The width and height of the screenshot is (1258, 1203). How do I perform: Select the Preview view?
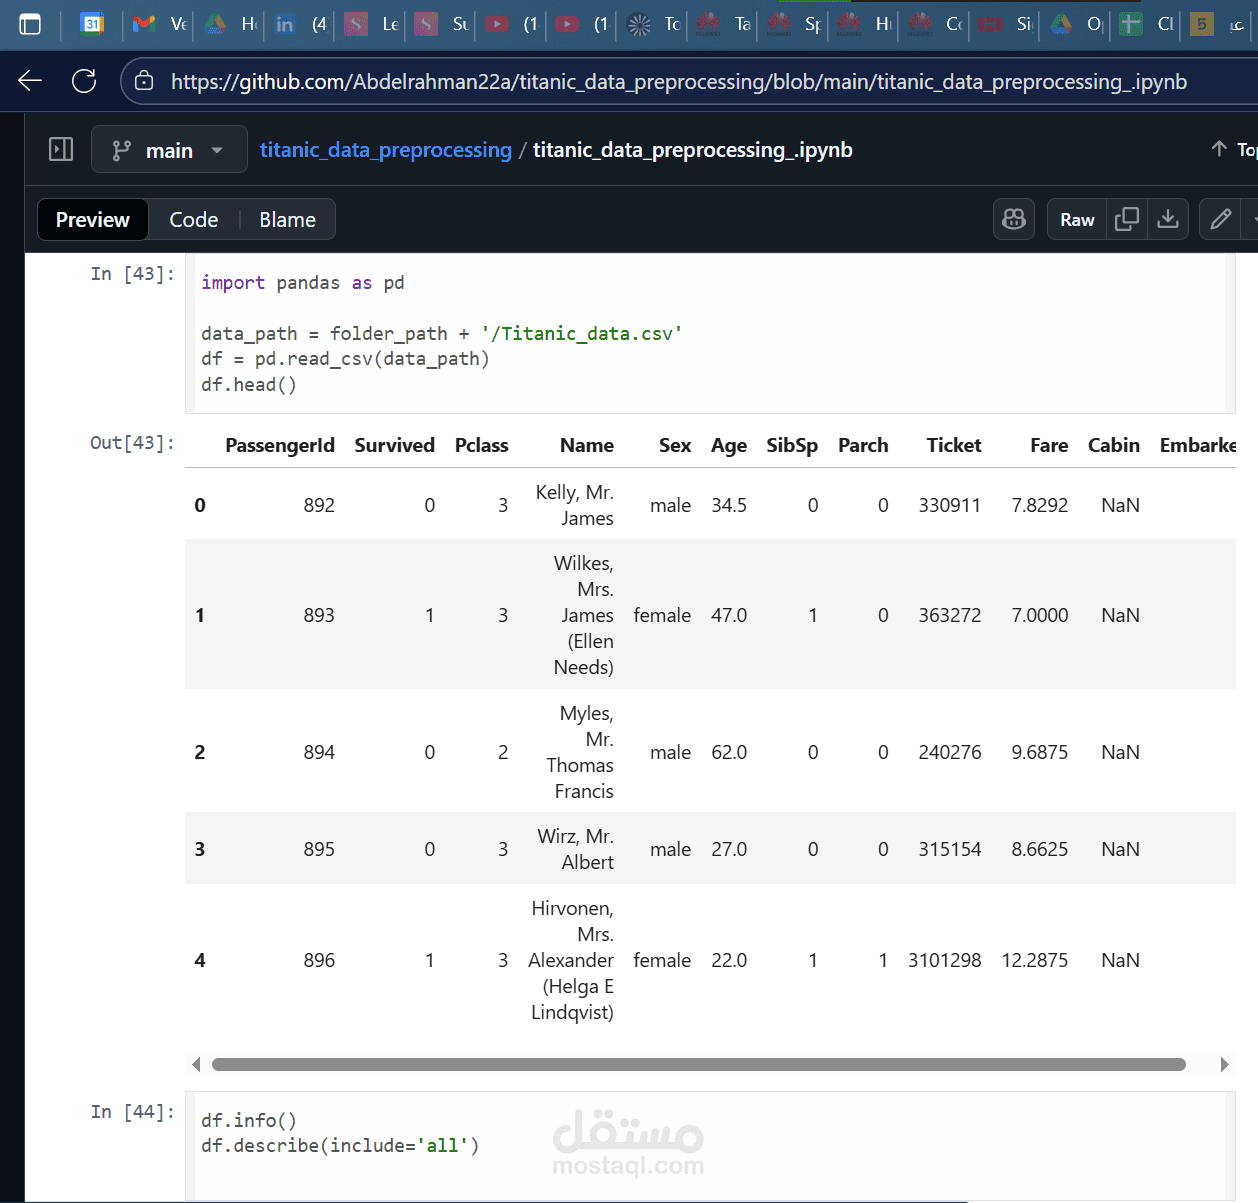93,220
